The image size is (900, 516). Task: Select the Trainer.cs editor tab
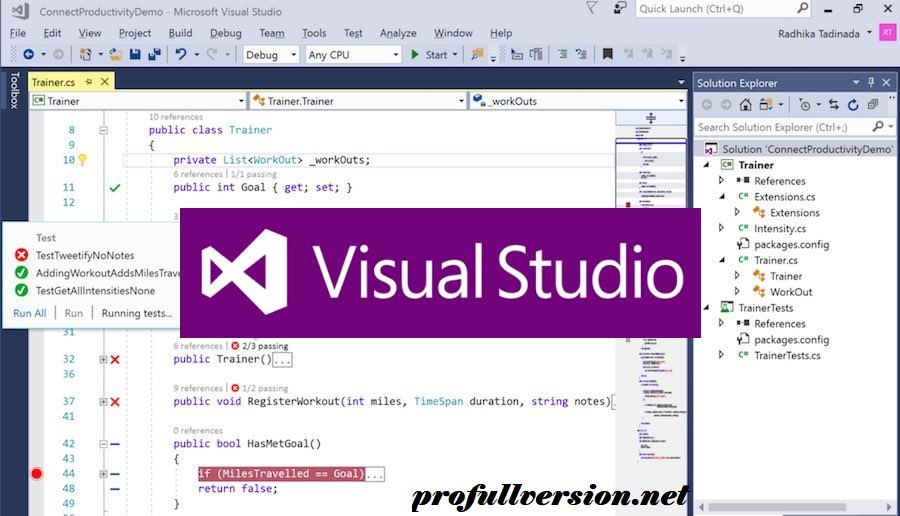(x=53, y=82)
